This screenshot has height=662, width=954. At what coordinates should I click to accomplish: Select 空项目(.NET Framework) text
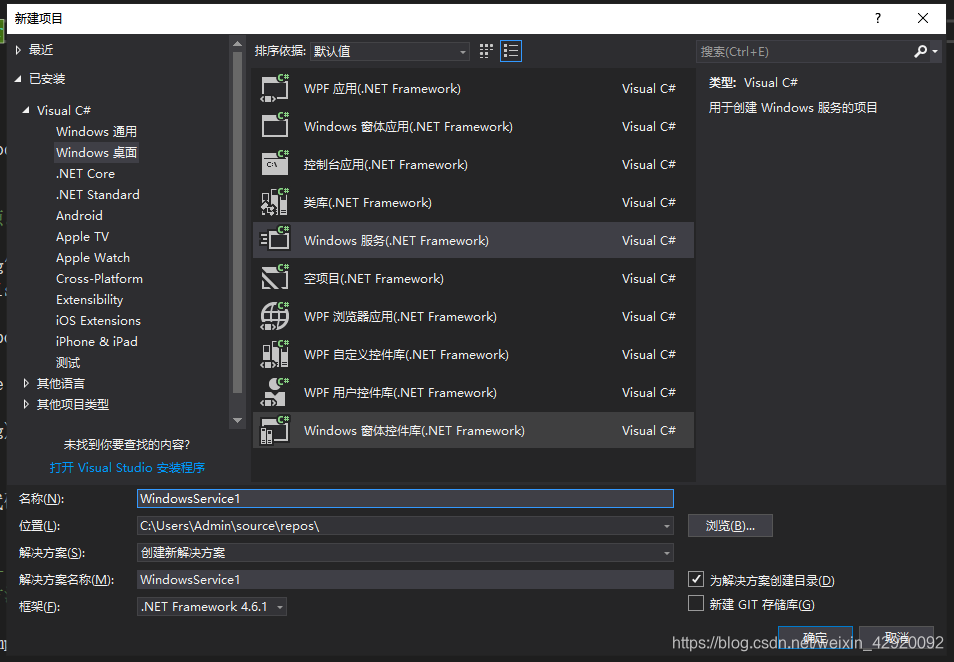point(374,279)
